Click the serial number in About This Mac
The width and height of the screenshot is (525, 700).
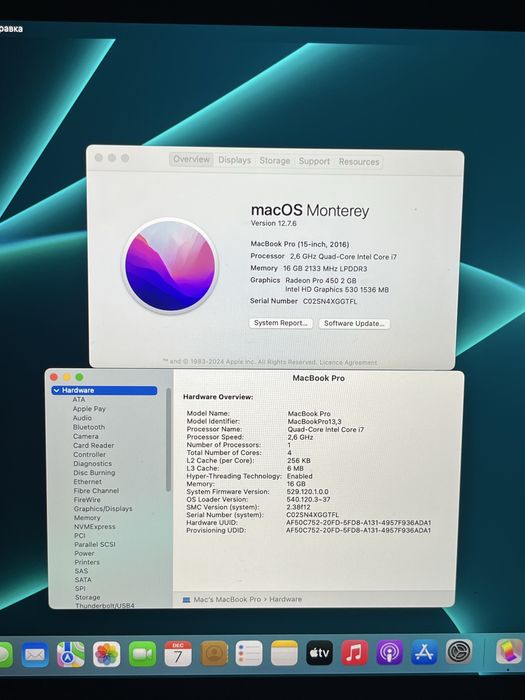(x=330, y=301)
